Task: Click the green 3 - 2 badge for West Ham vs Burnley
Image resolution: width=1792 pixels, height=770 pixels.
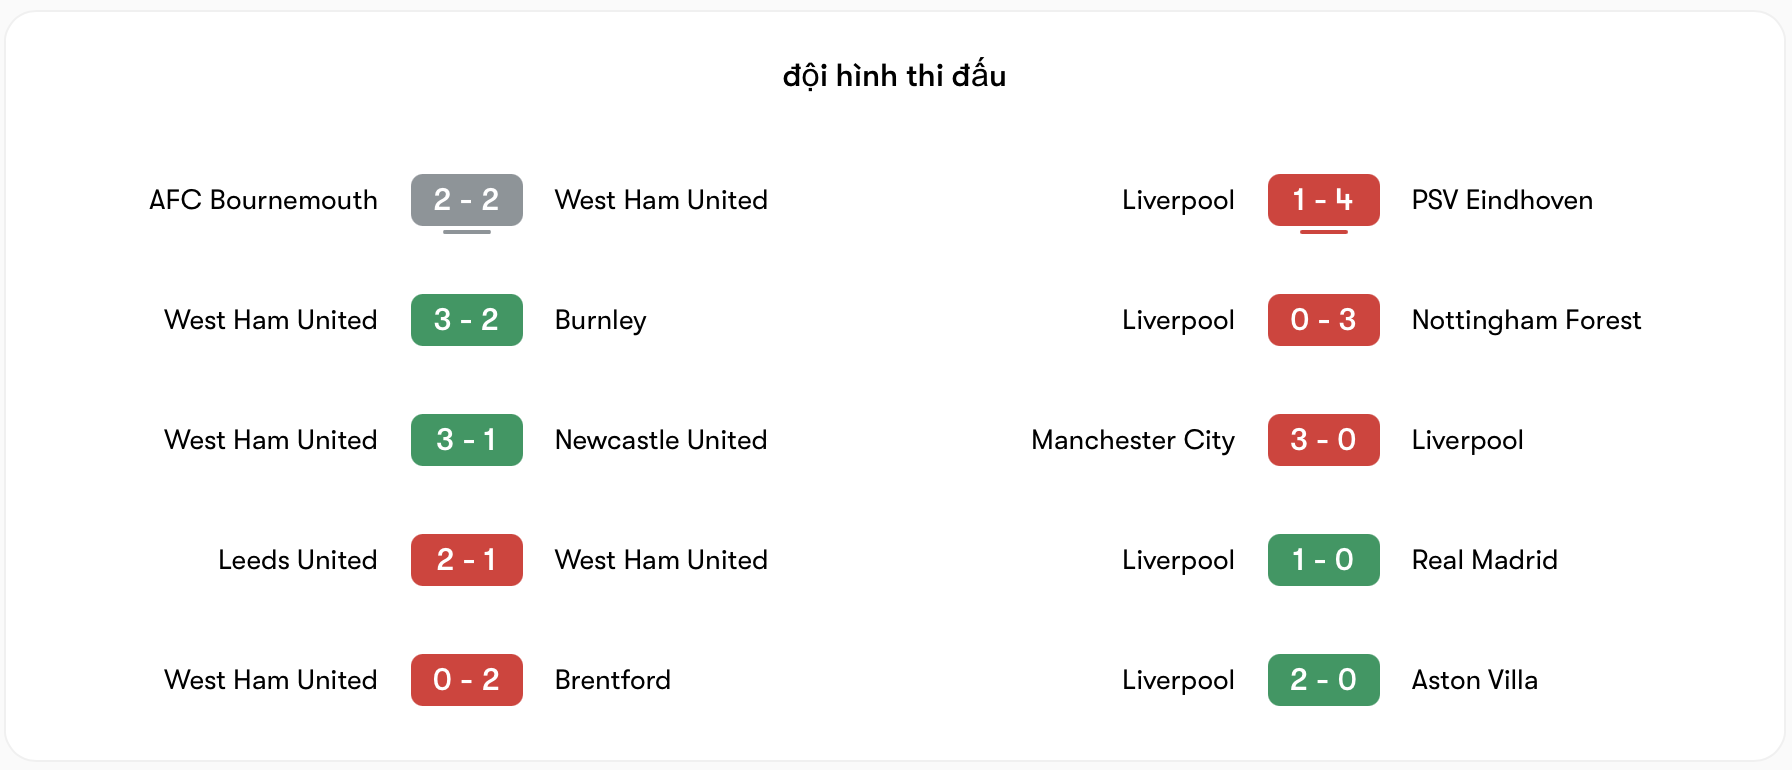Action: (466, 319)
